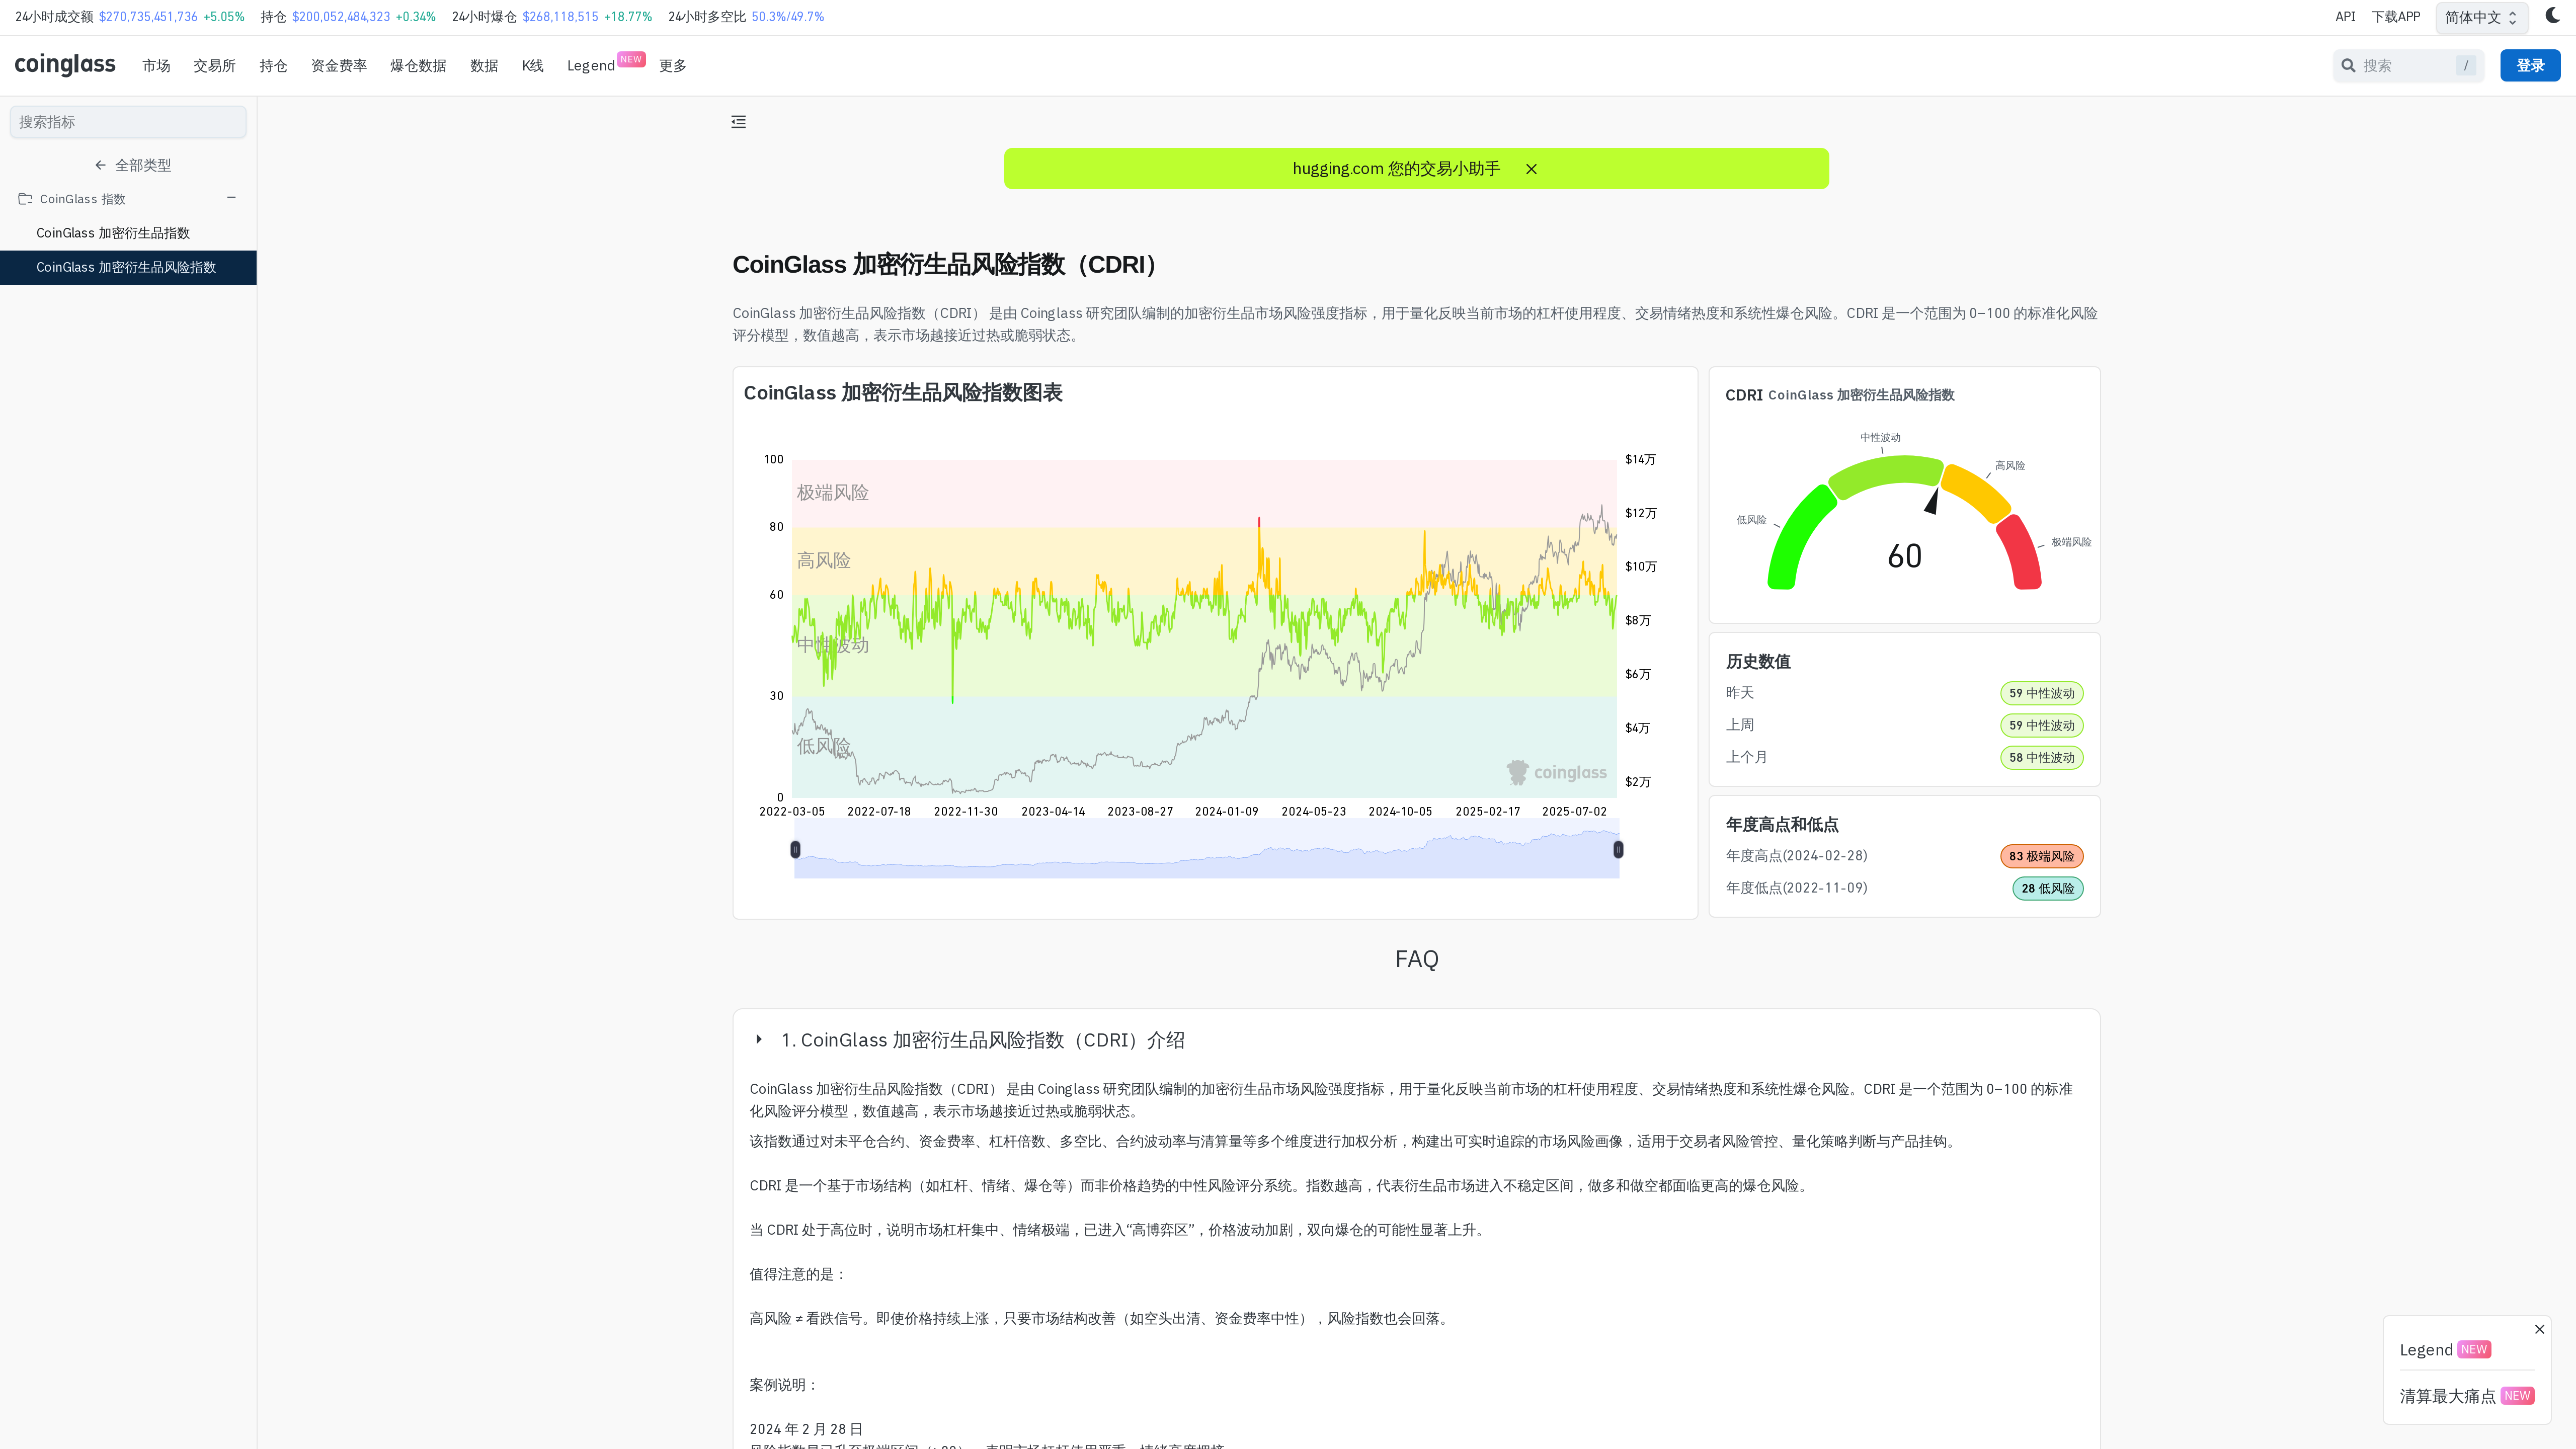The height and width of the screenshot is (1449, 2576).
Task: Click the sidebar collapse icon above banner
Action: (x=738, y=122)
